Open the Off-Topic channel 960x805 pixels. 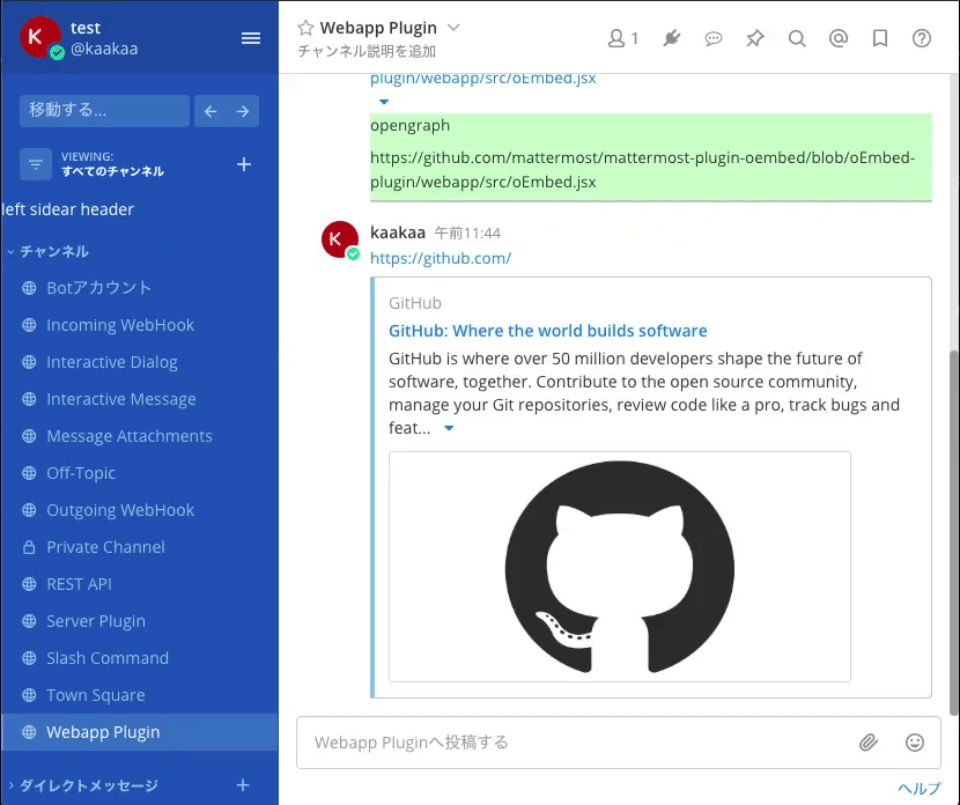pyautogui.click(x=140, y=473)
